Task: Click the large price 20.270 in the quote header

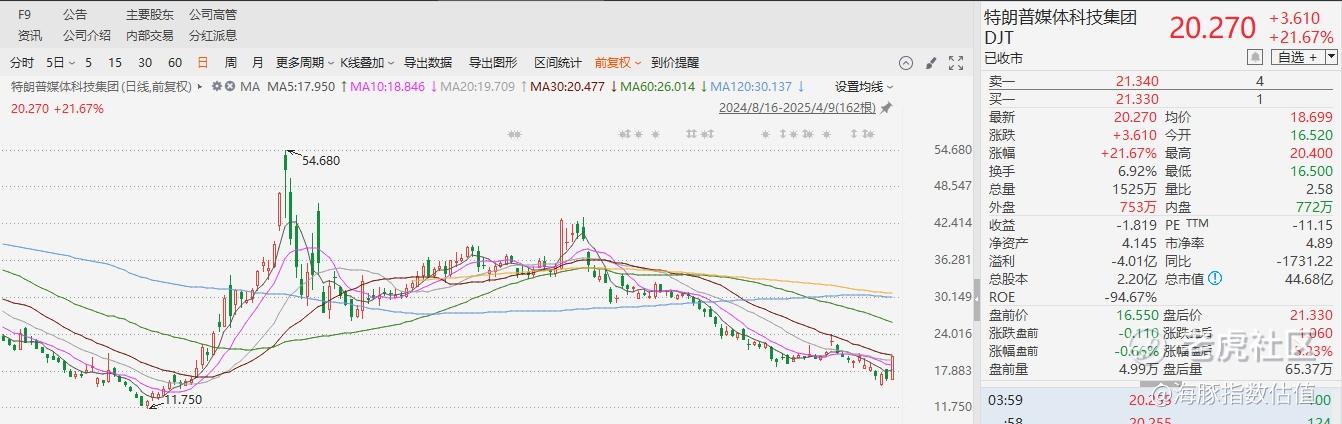Action: coord(1212,28)
